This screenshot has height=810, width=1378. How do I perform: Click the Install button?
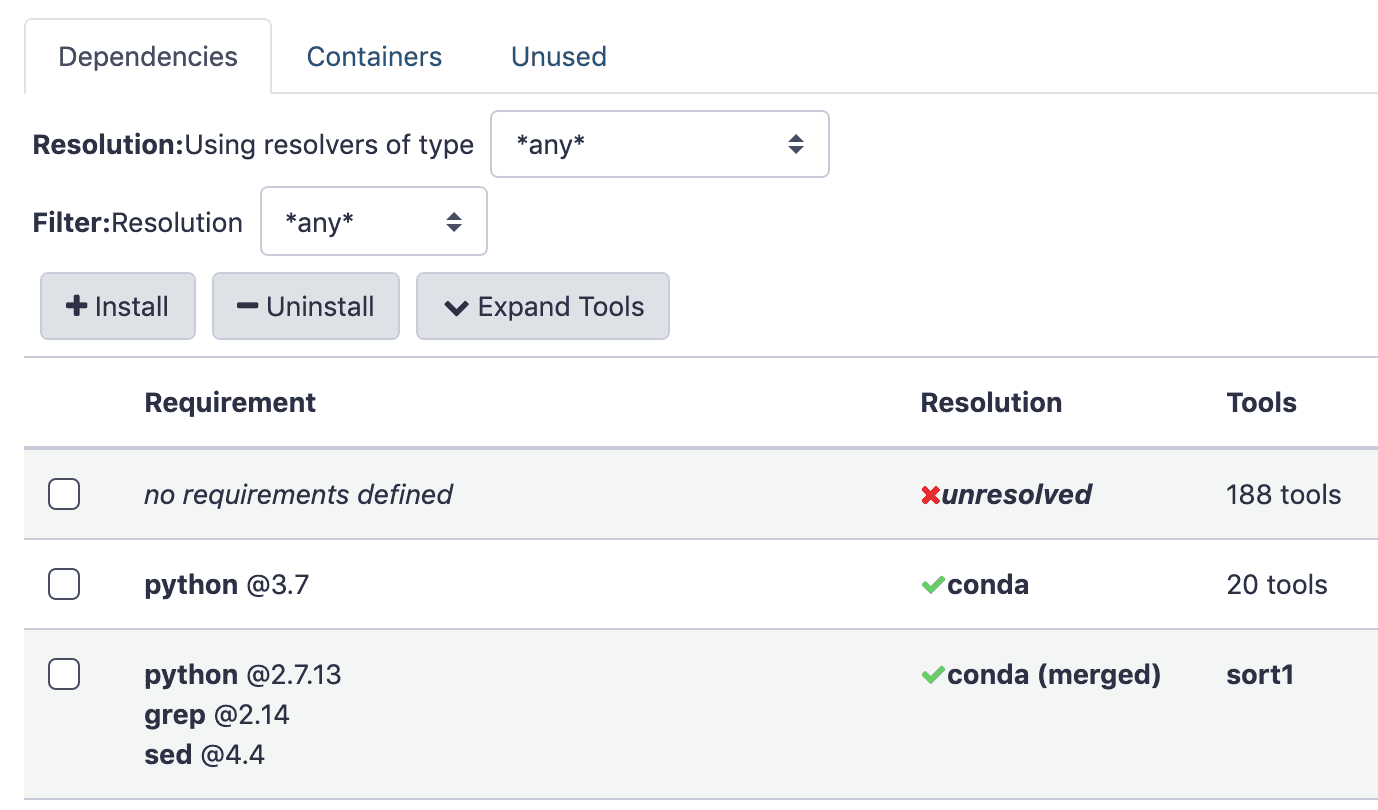coord(117,306)
